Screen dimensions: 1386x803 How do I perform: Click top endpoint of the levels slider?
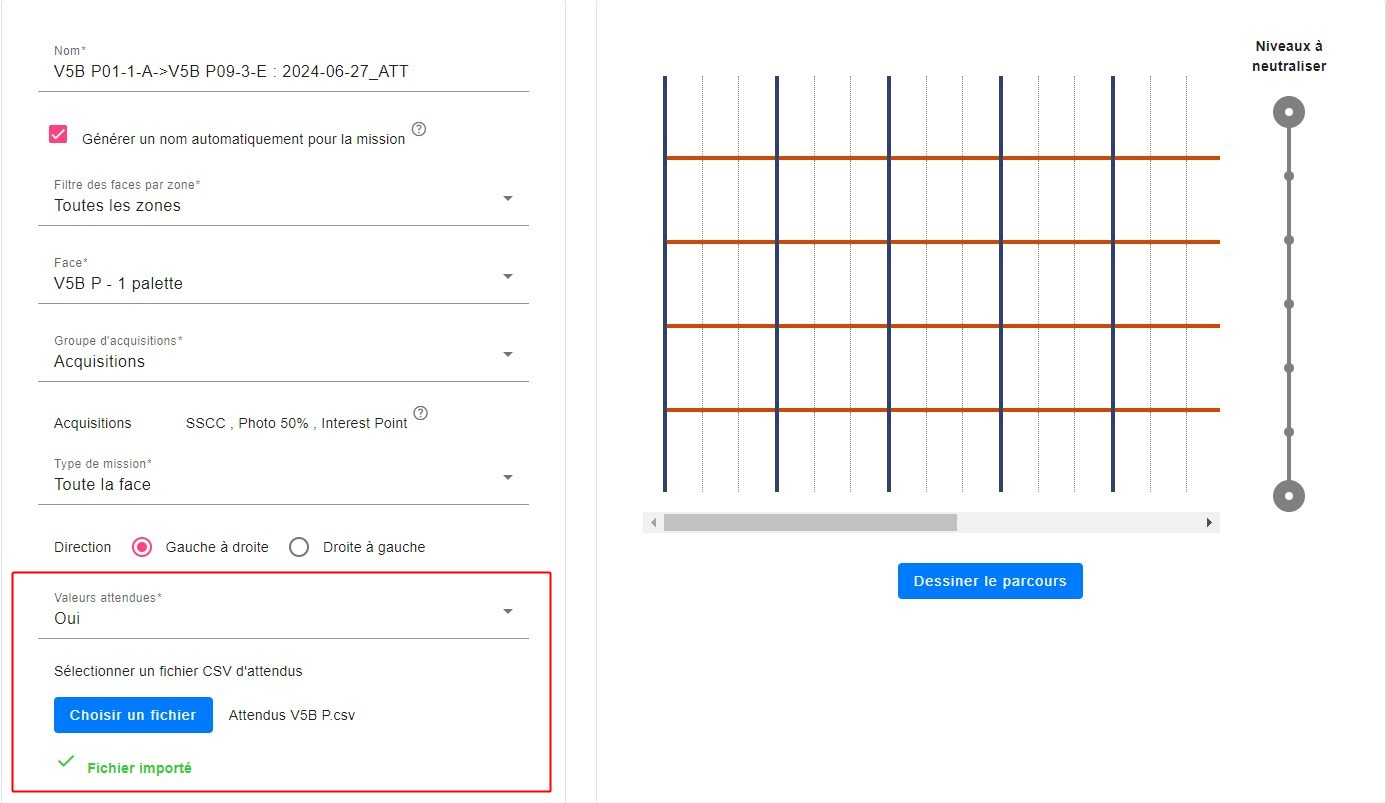[1289, 112]
